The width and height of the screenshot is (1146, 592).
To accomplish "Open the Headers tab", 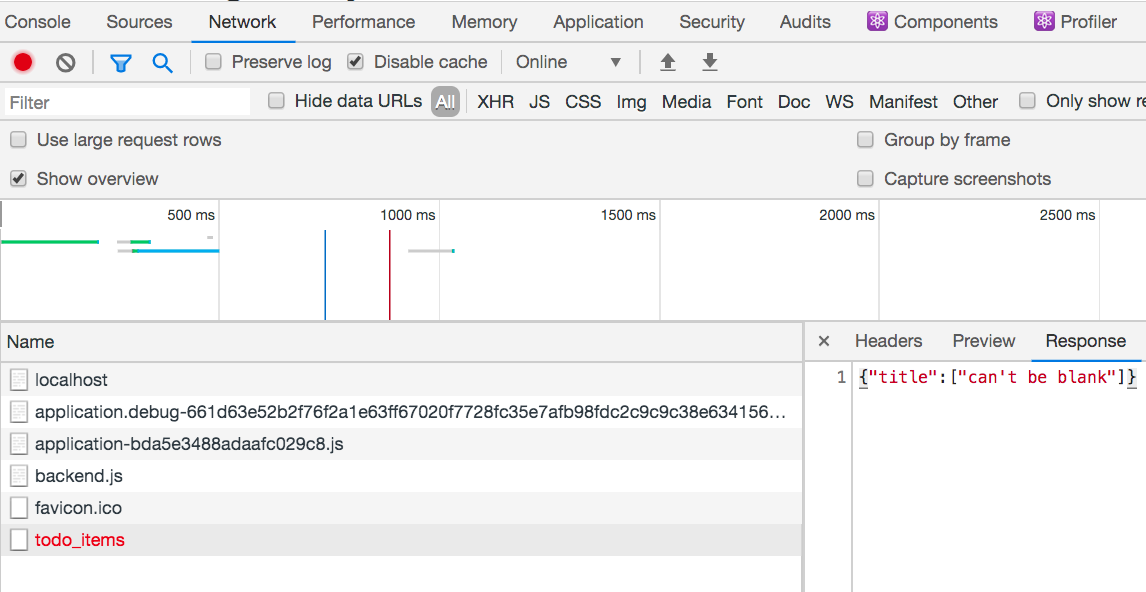I will (x=888, y=341).
